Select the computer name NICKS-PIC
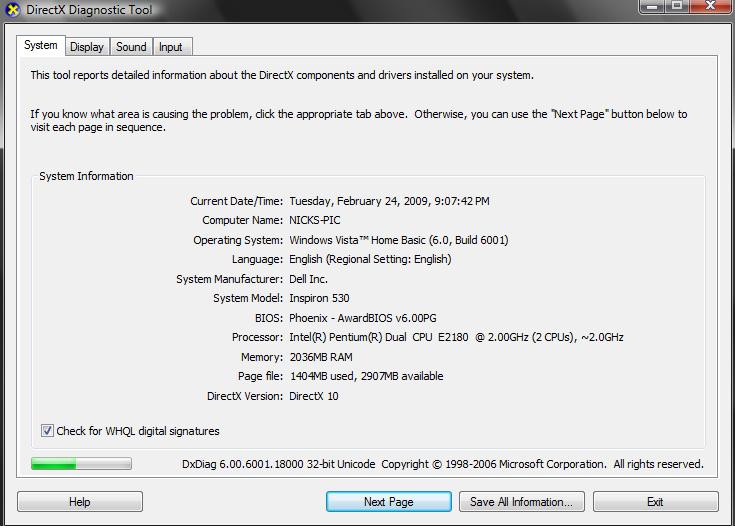 [x=315, y=220]
